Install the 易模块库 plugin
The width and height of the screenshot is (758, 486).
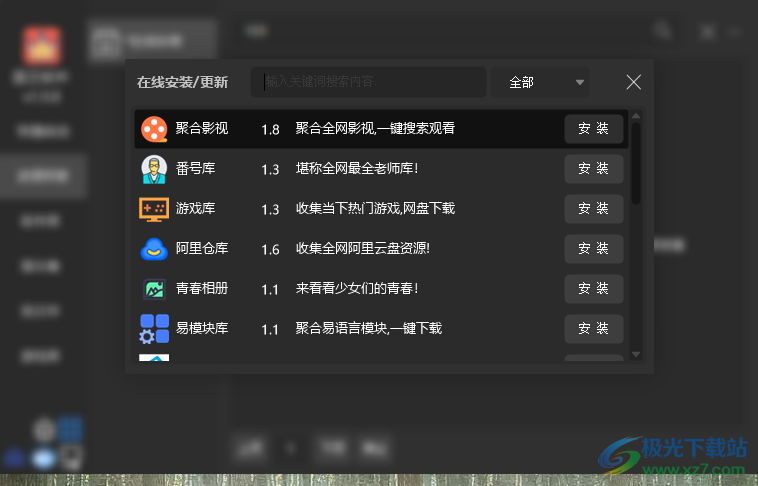(x=594, y=329)
